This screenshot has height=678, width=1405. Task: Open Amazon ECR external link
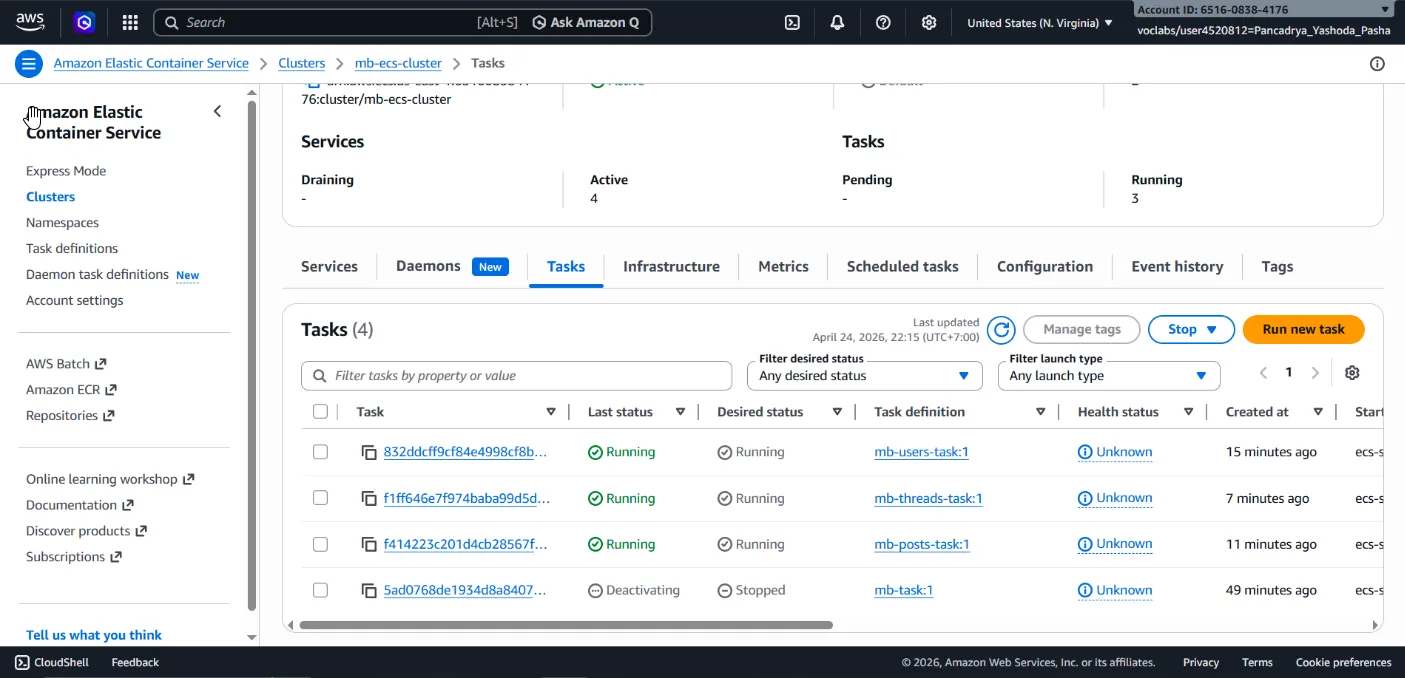(x=71, y=389)
